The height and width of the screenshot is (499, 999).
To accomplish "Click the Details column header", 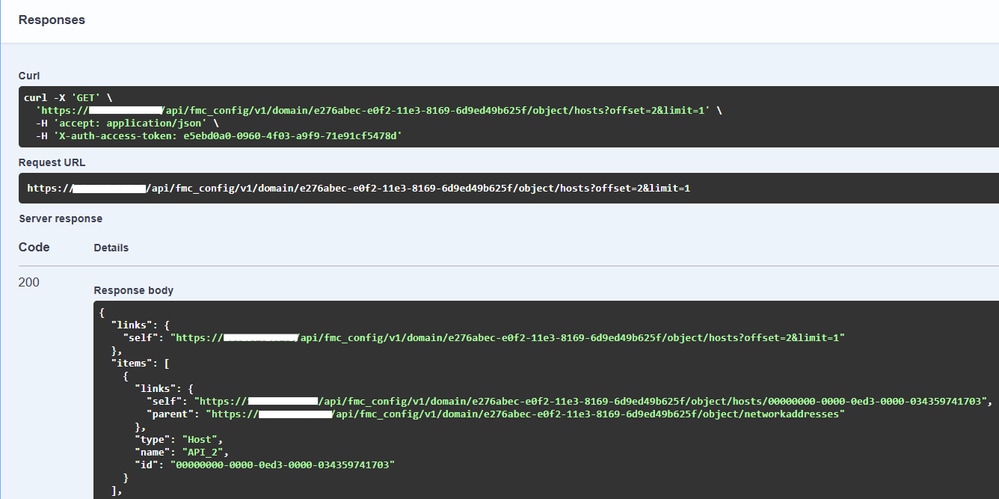I will (x=111, y=248).
